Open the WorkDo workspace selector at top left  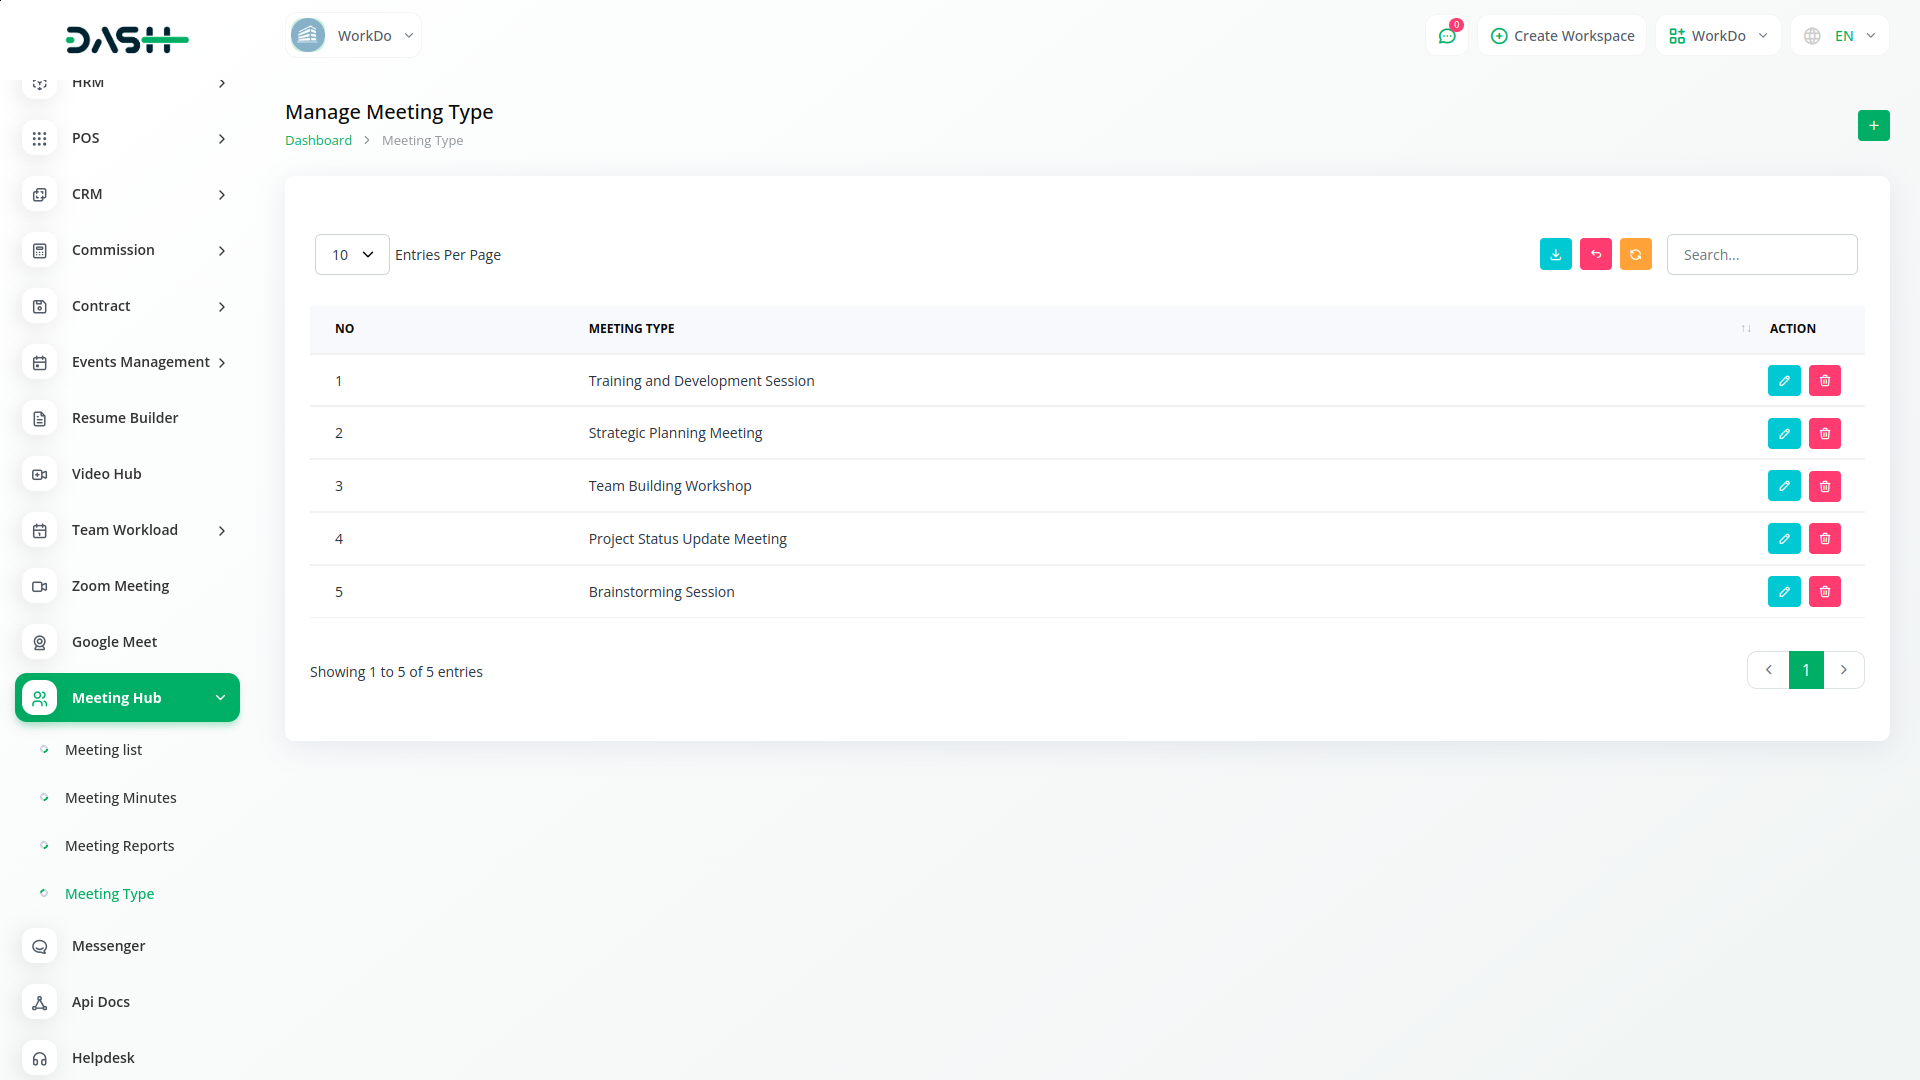tap(353, 36)
